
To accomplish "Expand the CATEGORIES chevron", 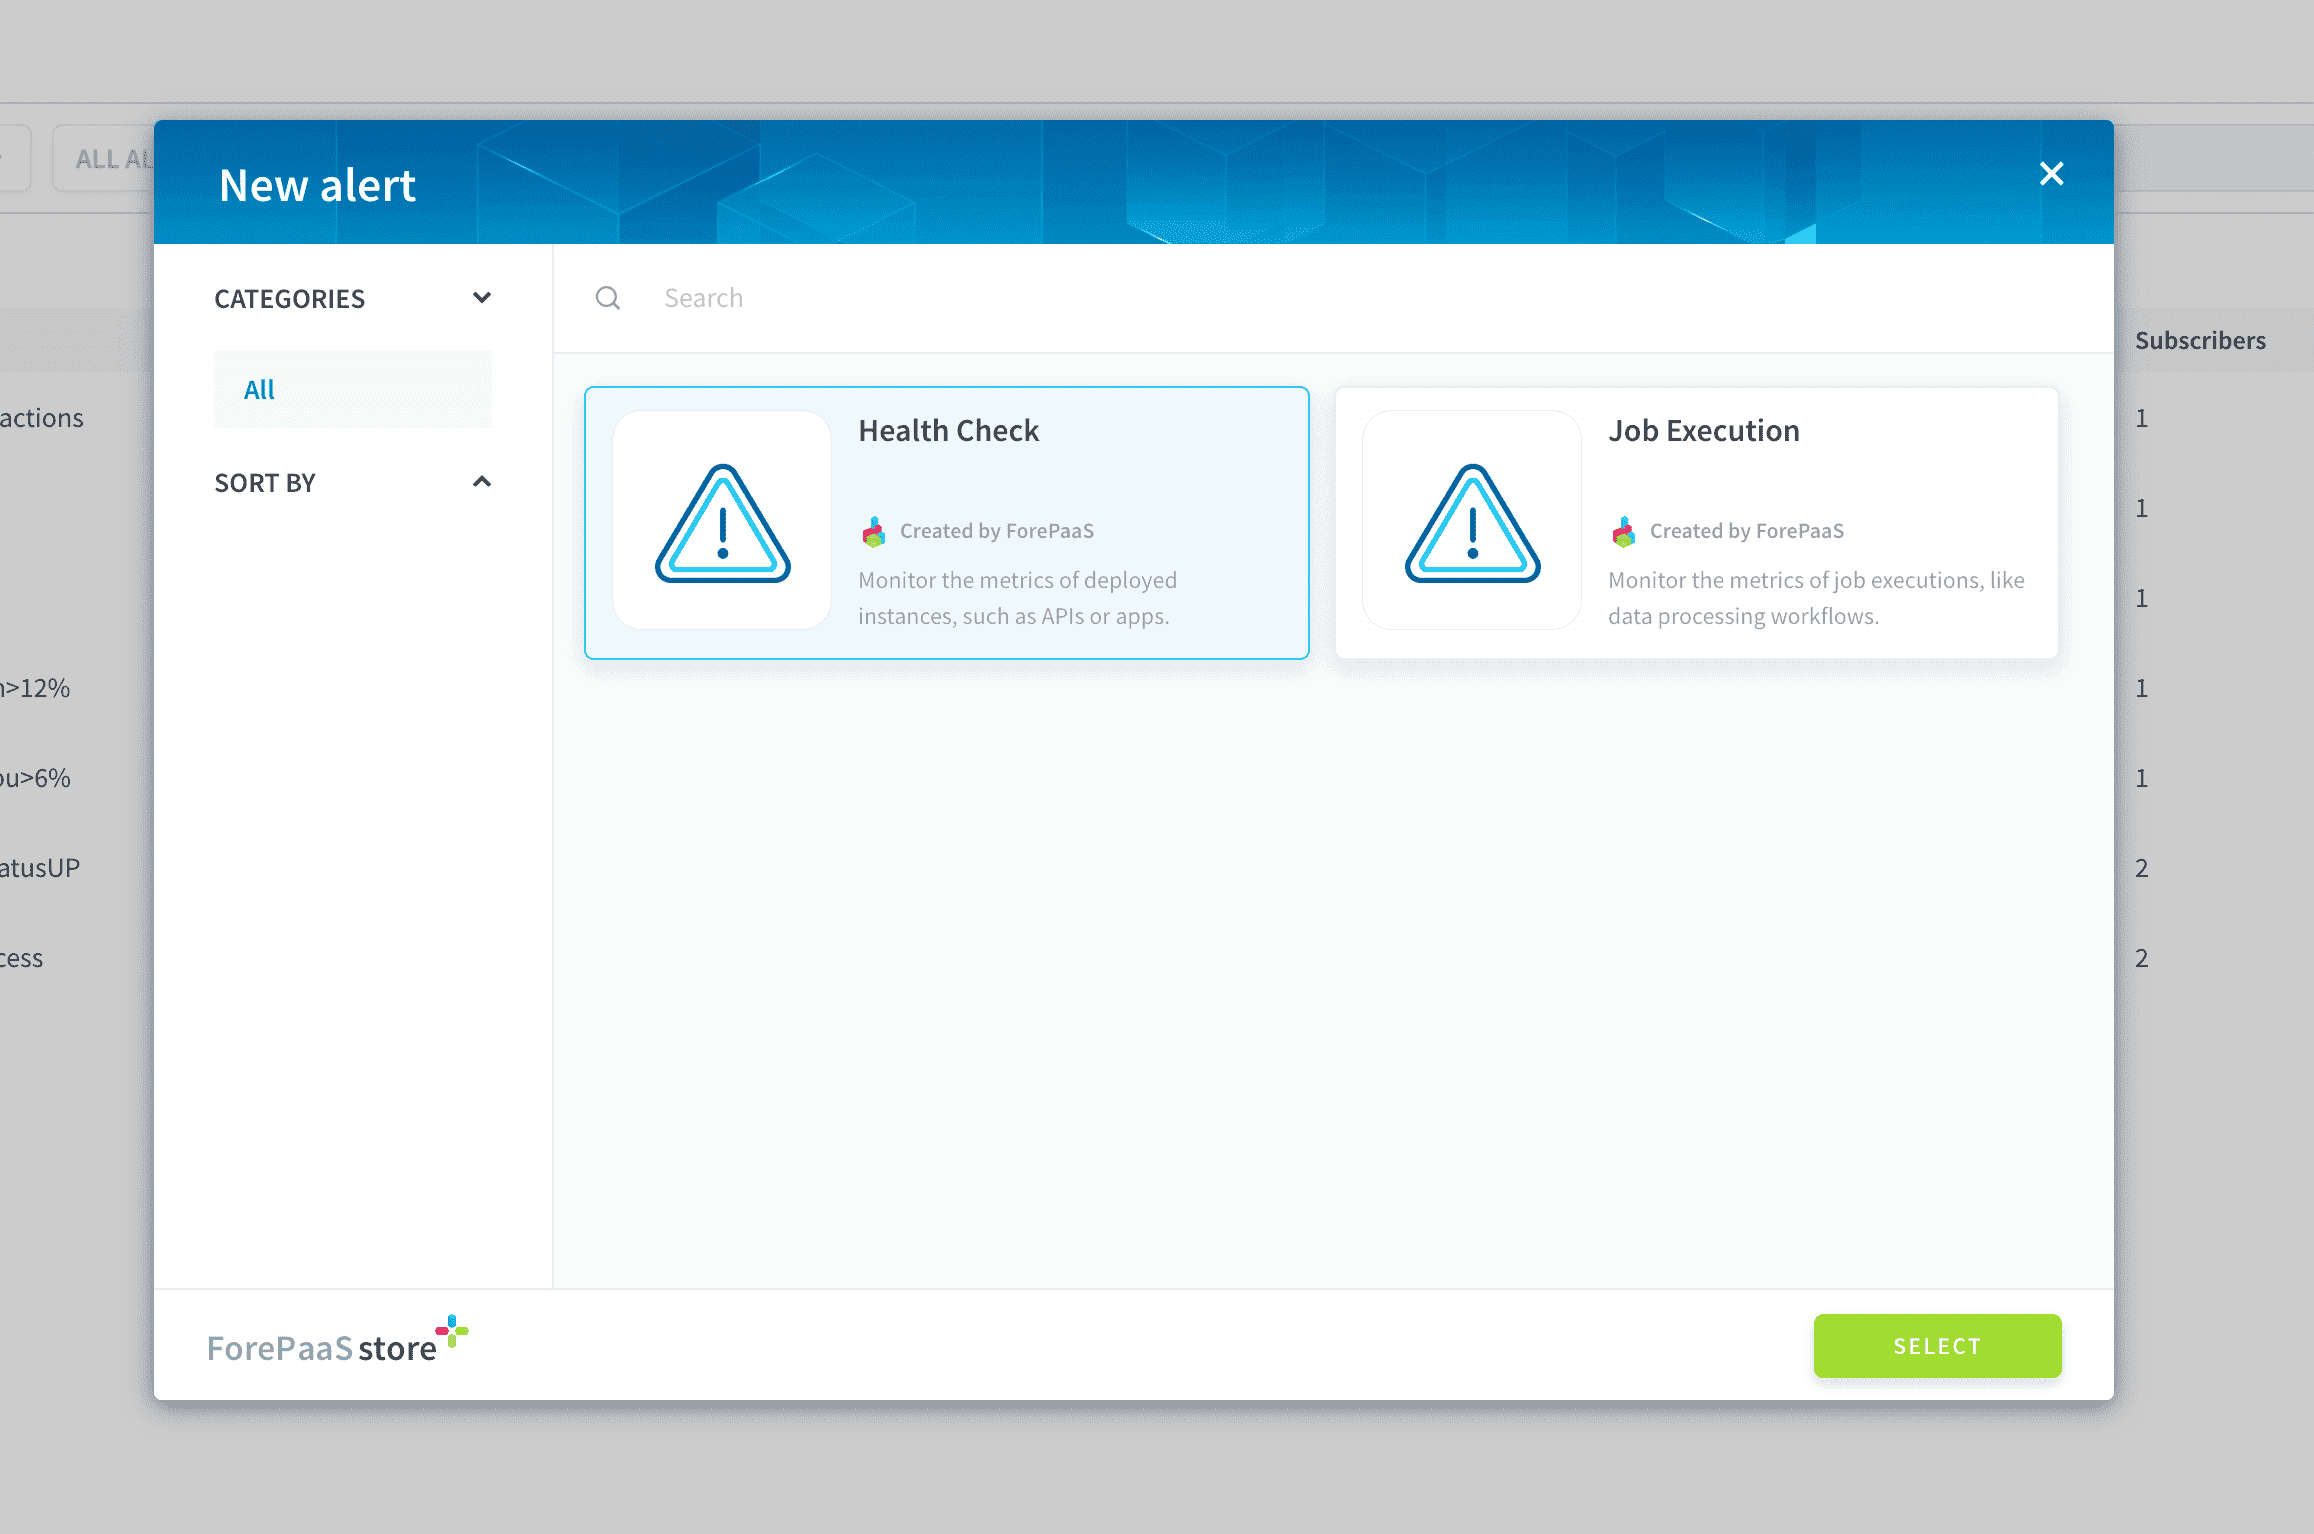I will coord(482,298).
